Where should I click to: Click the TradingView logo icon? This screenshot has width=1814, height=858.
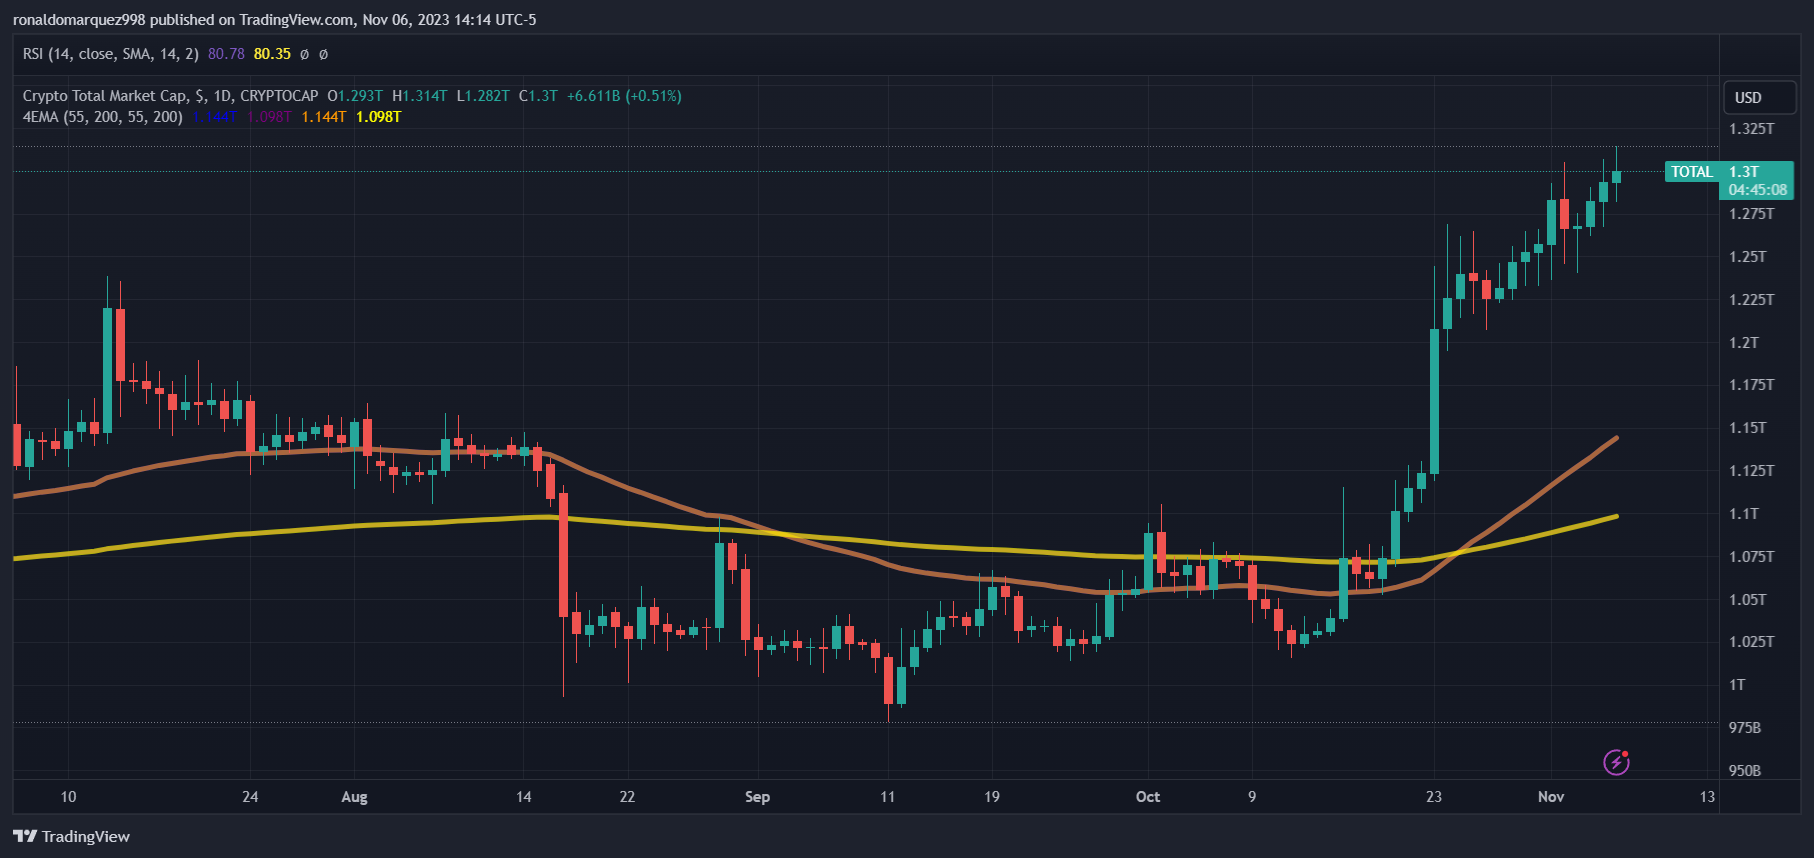[25, 836]
